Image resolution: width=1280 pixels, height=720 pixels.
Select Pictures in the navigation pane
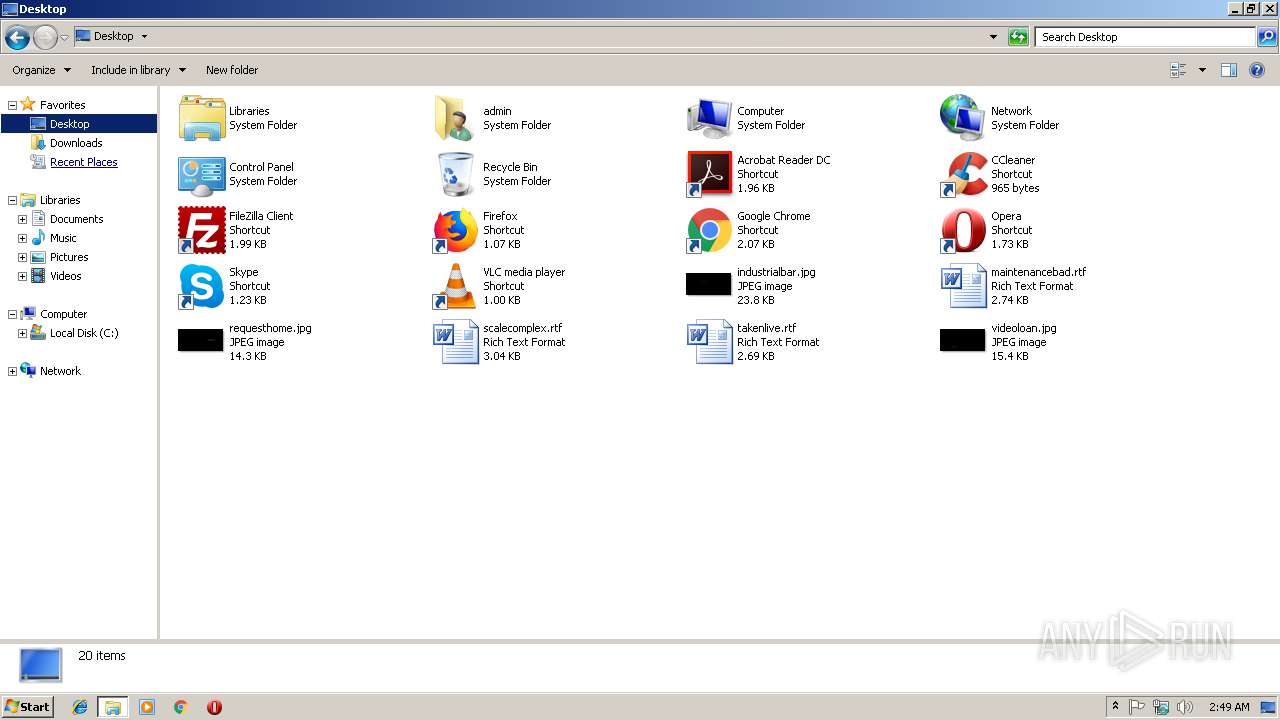(x=69, y=257)
